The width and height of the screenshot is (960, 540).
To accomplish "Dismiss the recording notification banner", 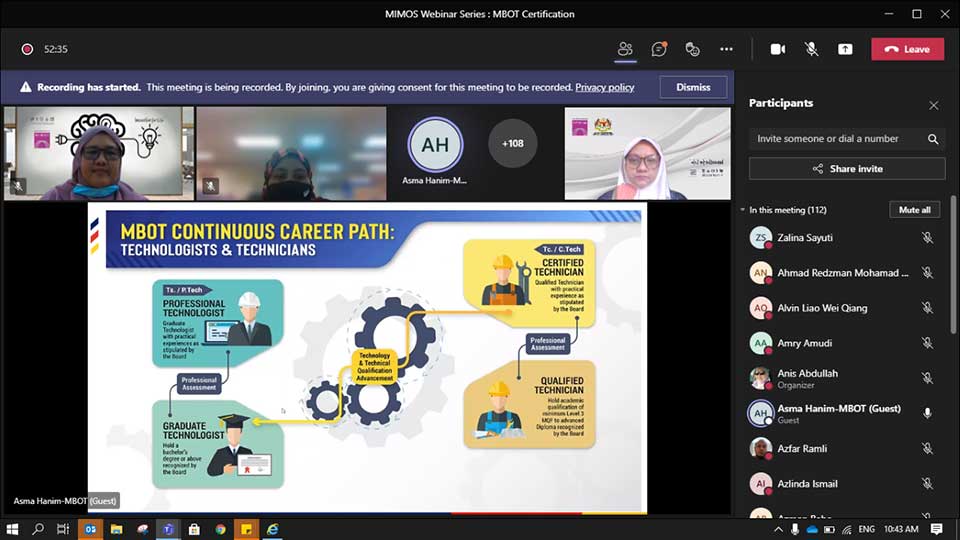I will [x=693, y=88].
